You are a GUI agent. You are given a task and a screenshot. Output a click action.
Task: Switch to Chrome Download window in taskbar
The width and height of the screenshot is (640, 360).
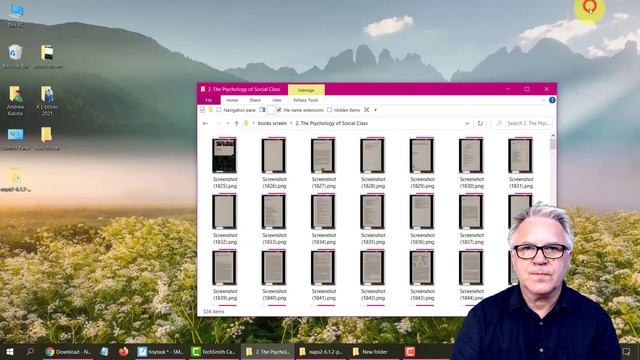point(69,351)
